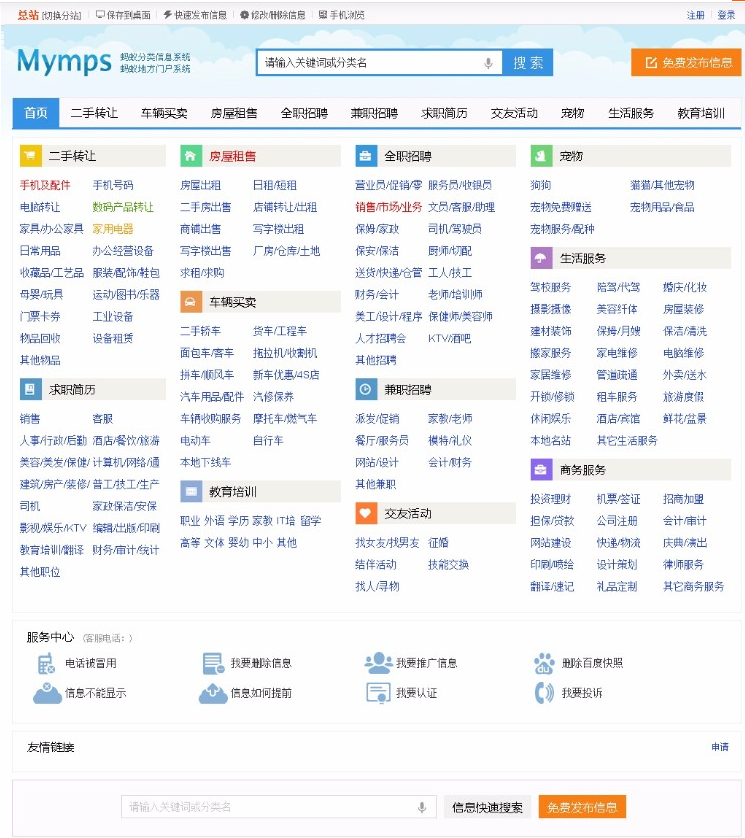Open the 鲜花/盆景 link
Image resolution: width=745 pixels, height=838 pixels.
tap(685, 418)
